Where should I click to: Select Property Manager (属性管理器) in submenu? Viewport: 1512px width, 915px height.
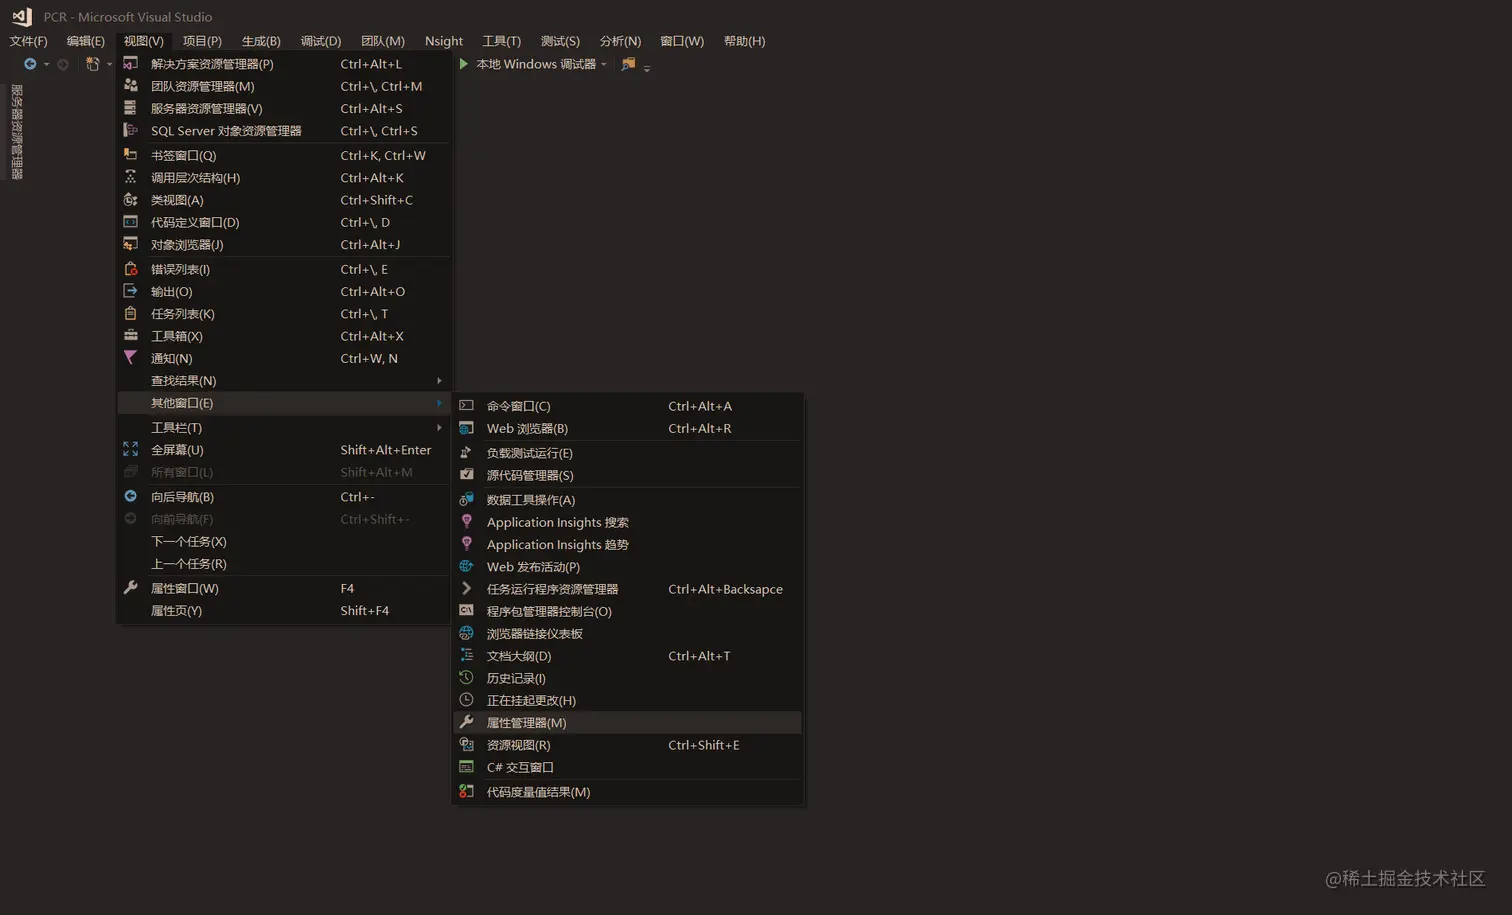pyautogui.click(x=628, y=722)
